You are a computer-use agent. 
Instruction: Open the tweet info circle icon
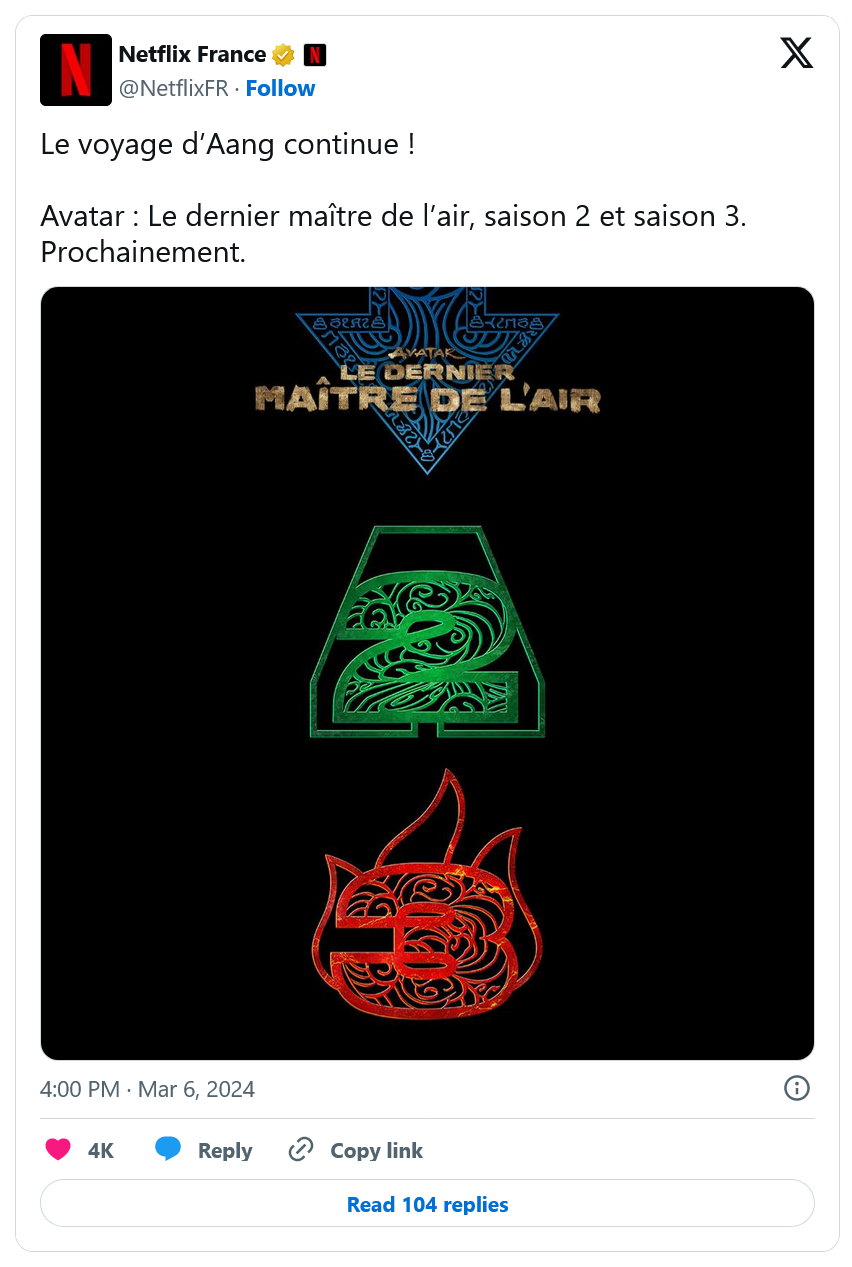(x=797, y=1088)
